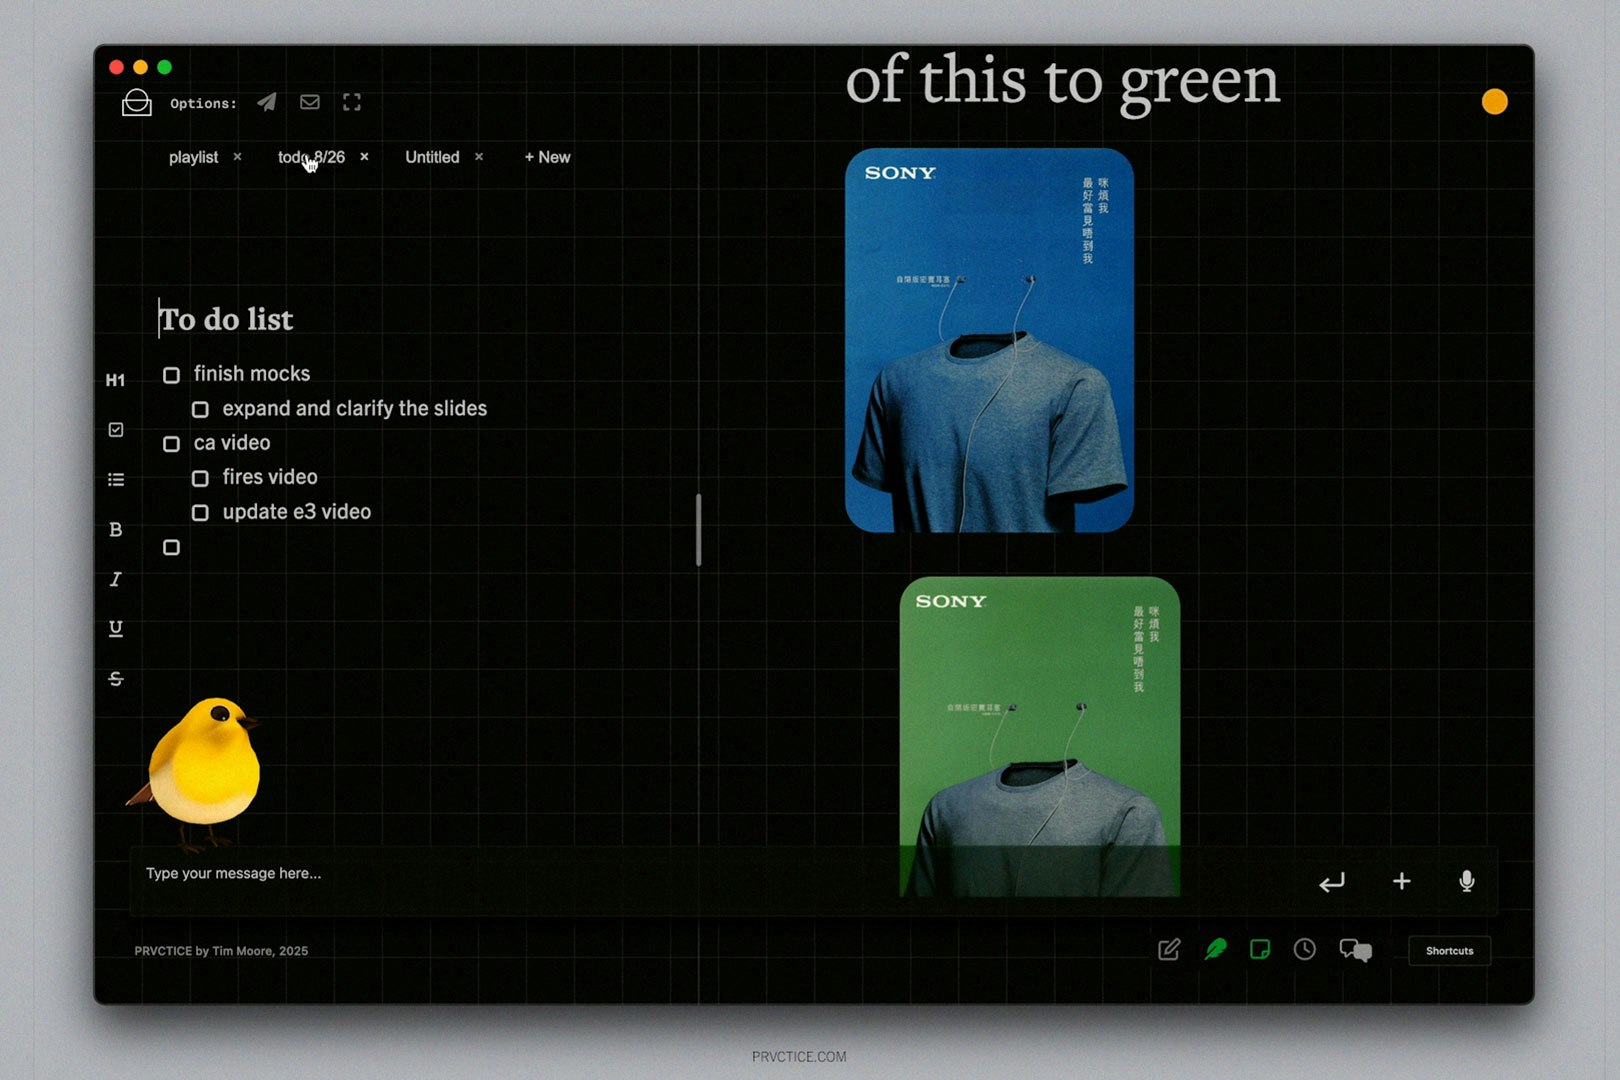Click the edit note pencil icon
The image size is (1620, 1080).
(1169, 950)
